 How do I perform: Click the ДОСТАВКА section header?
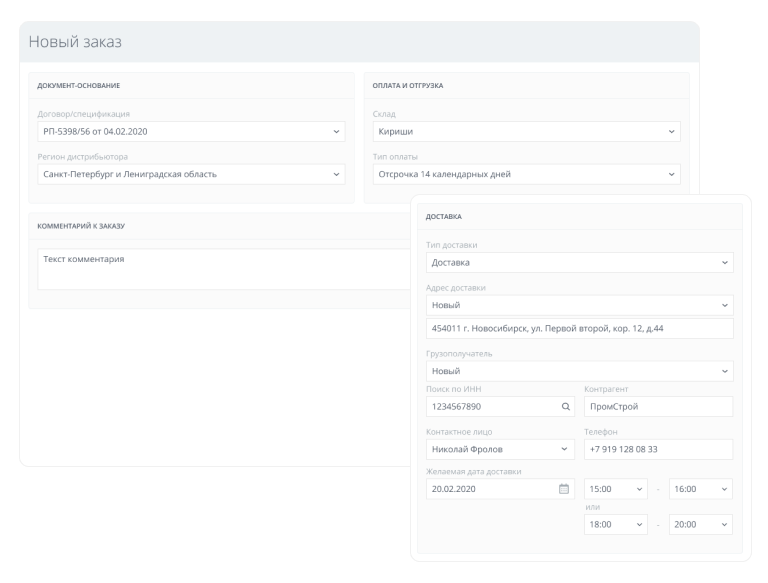pos(444,217)
